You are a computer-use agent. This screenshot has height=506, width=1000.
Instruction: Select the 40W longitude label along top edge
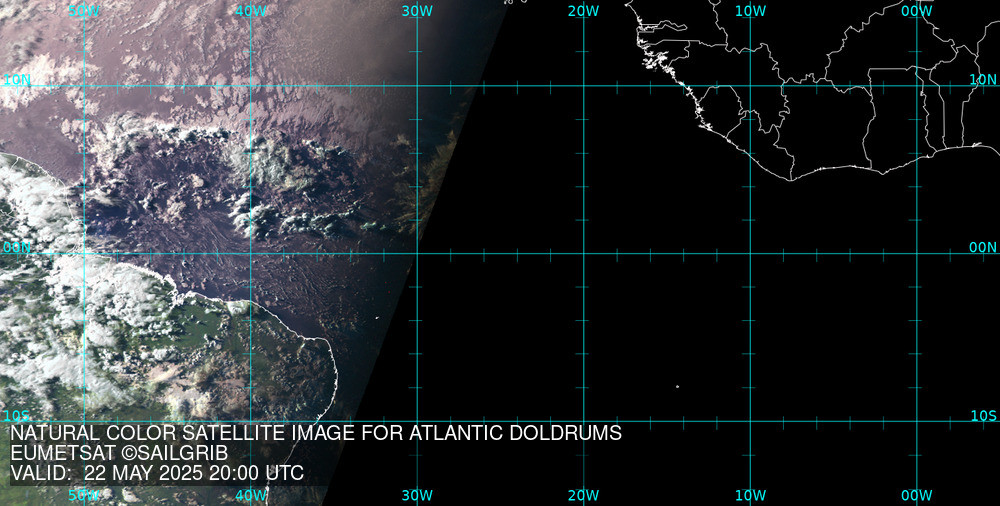pyautogui.click(x=251, y=11)
